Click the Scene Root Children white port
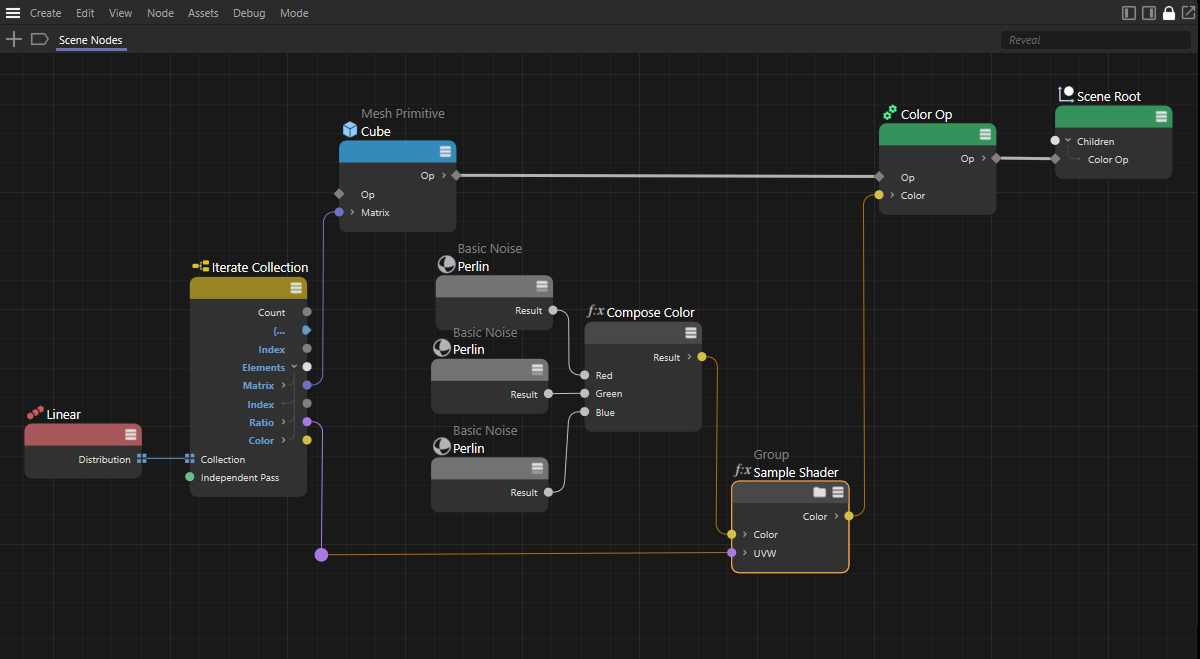Viewport: 1200px width, 659px height. [1055, 141]
